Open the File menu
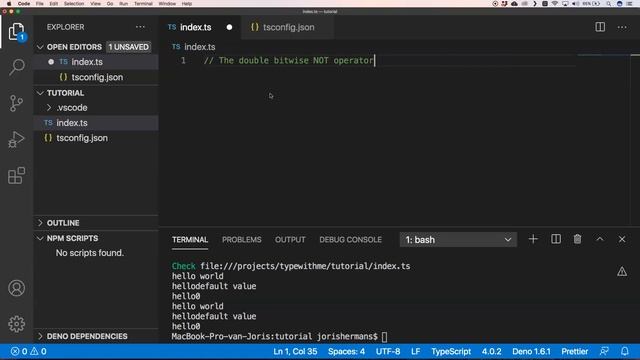Viewport: 640px width, 360px height. 40,4
